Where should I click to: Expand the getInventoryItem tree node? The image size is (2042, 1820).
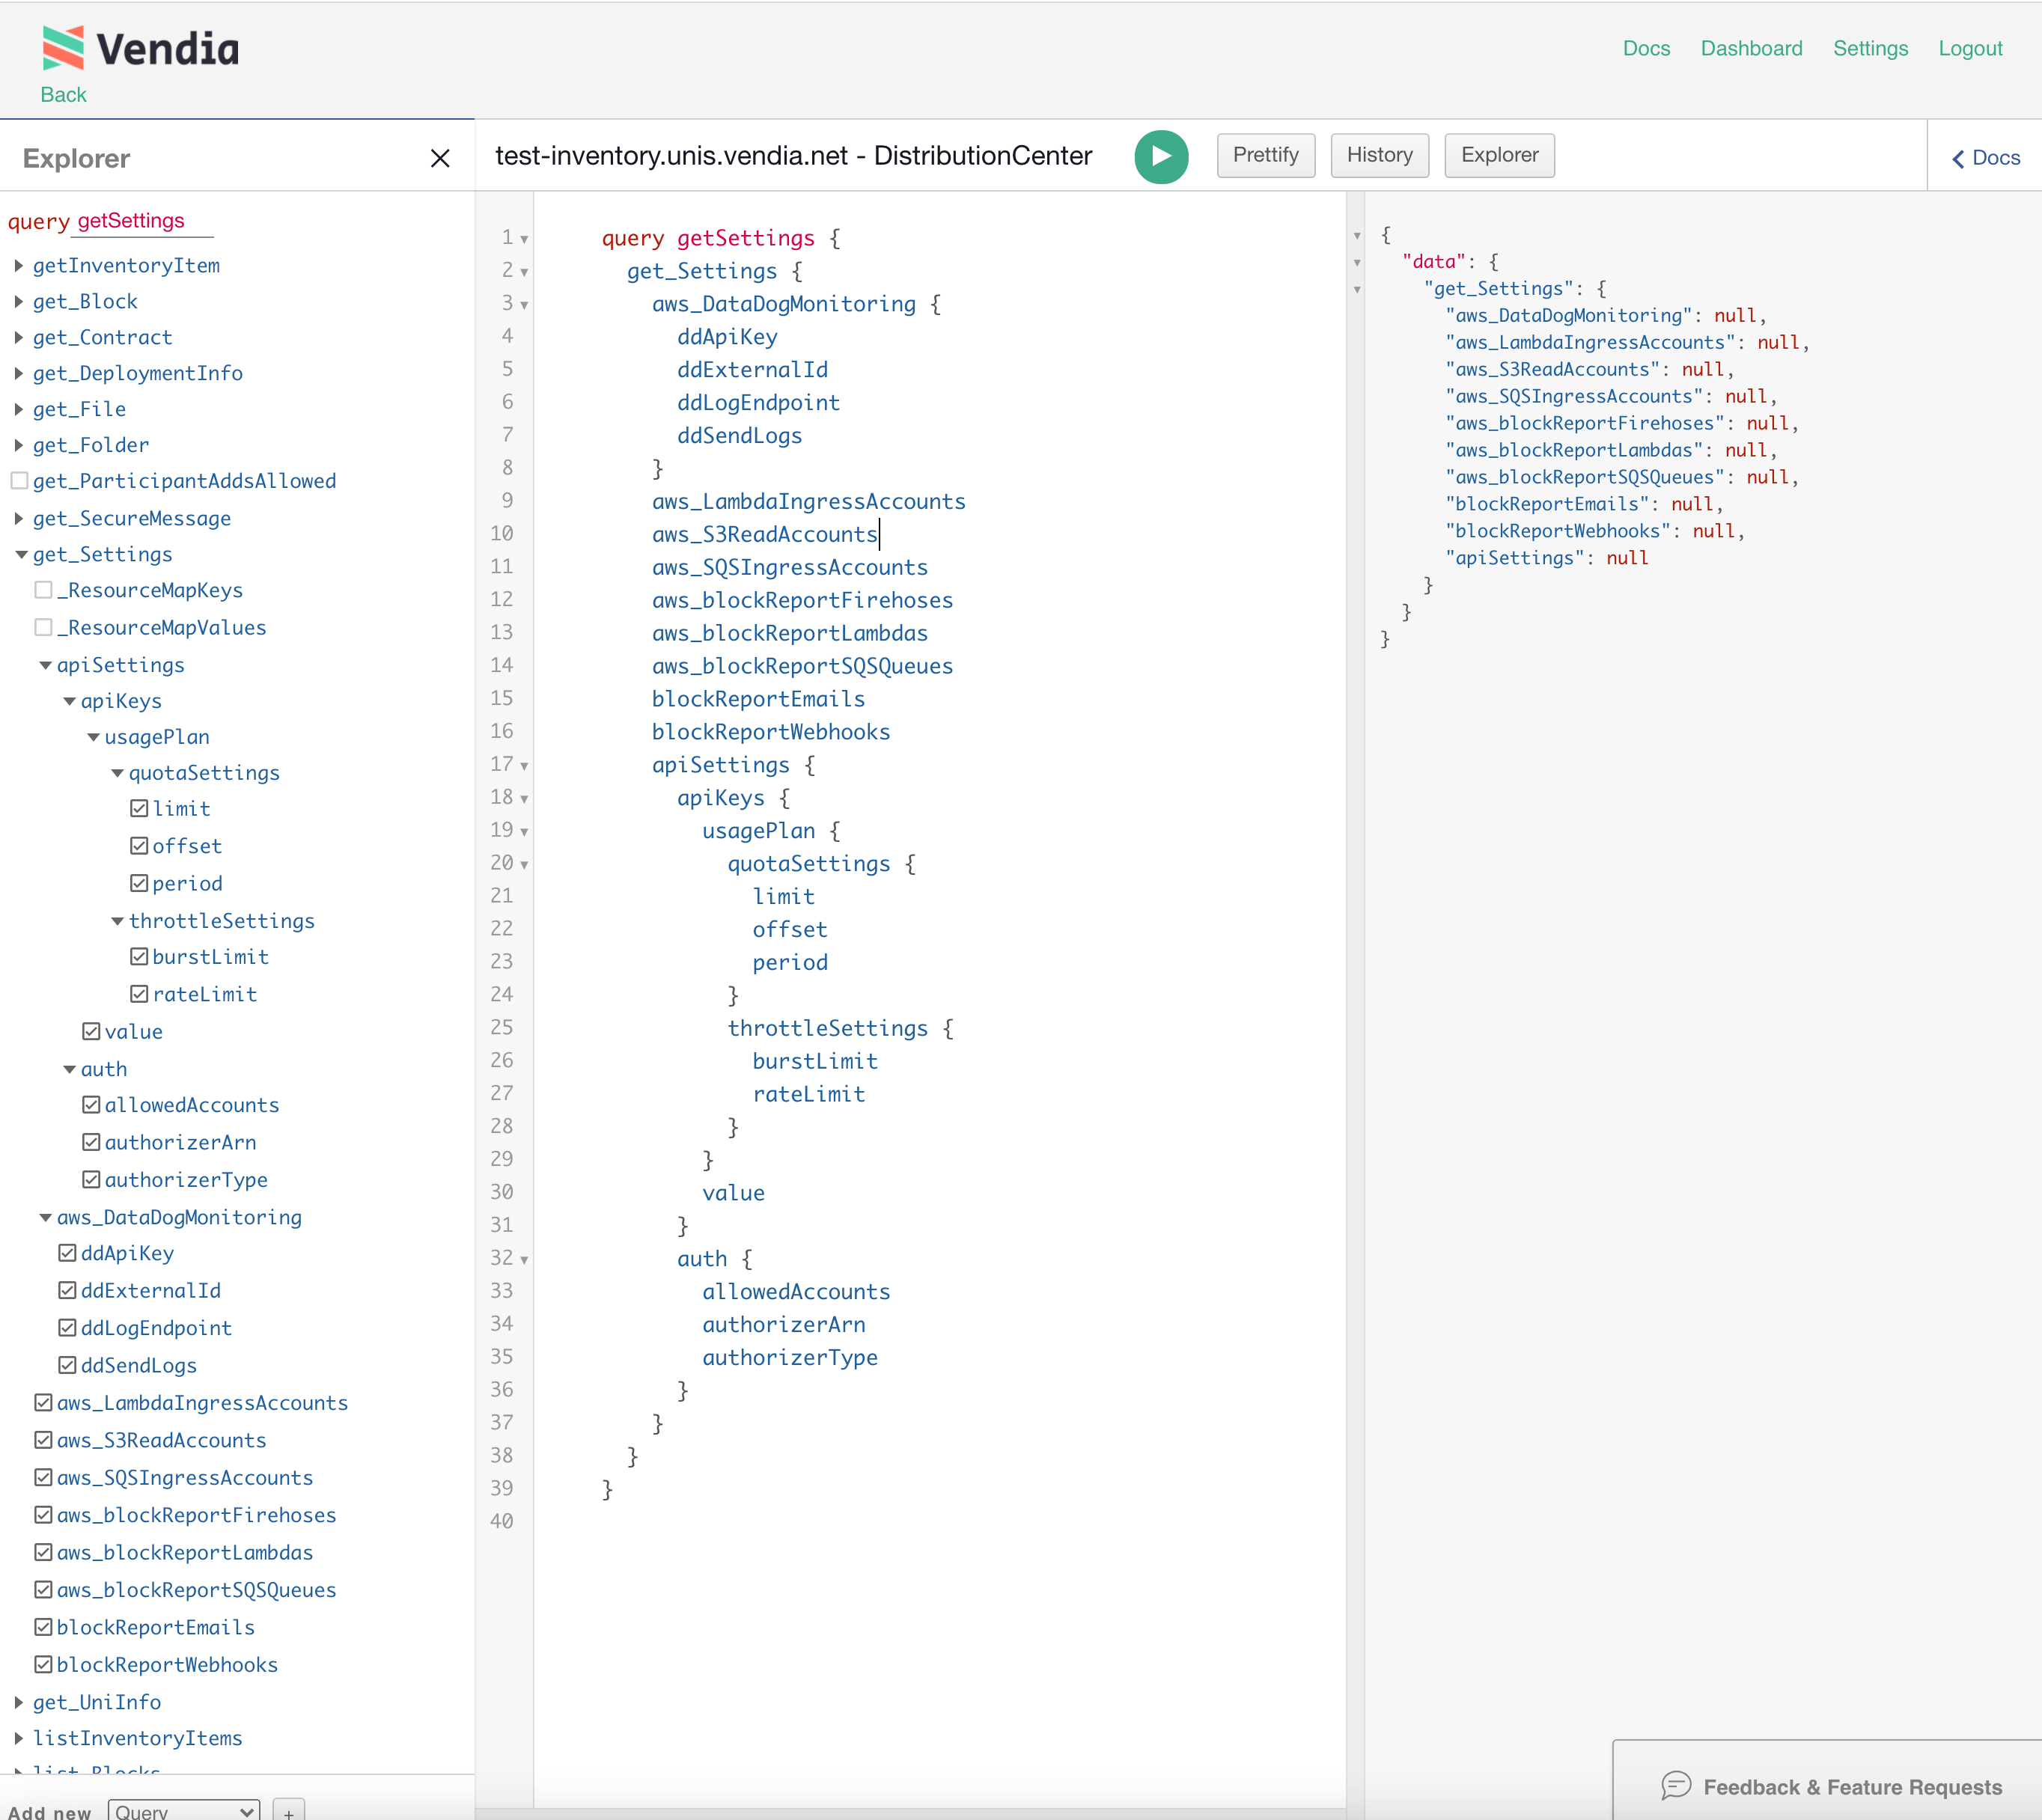19,265
